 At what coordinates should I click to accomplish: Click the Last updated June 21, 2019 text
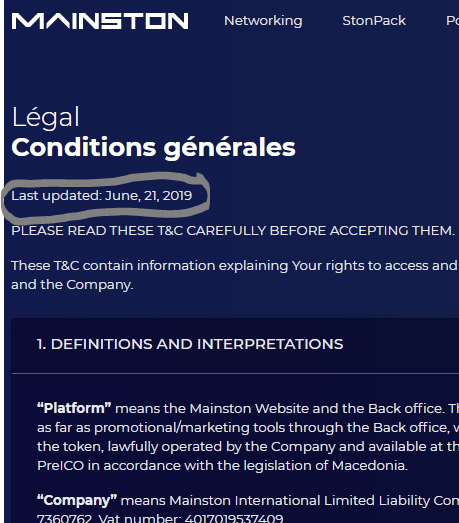[x=101, y=195]
